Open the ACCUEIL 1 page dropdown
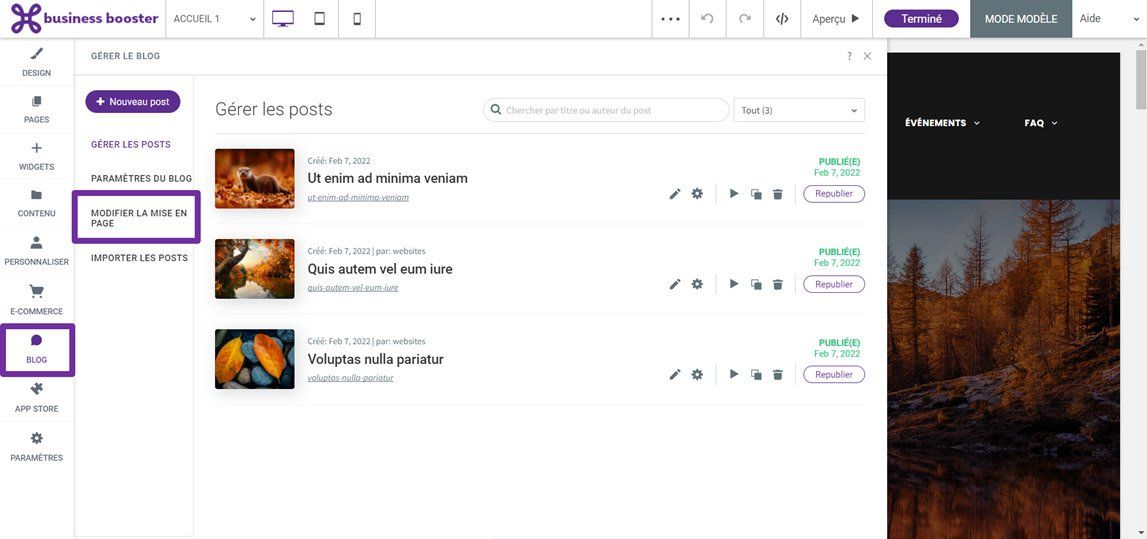Screen dimensions: 1147x539 tap(214, 19)
